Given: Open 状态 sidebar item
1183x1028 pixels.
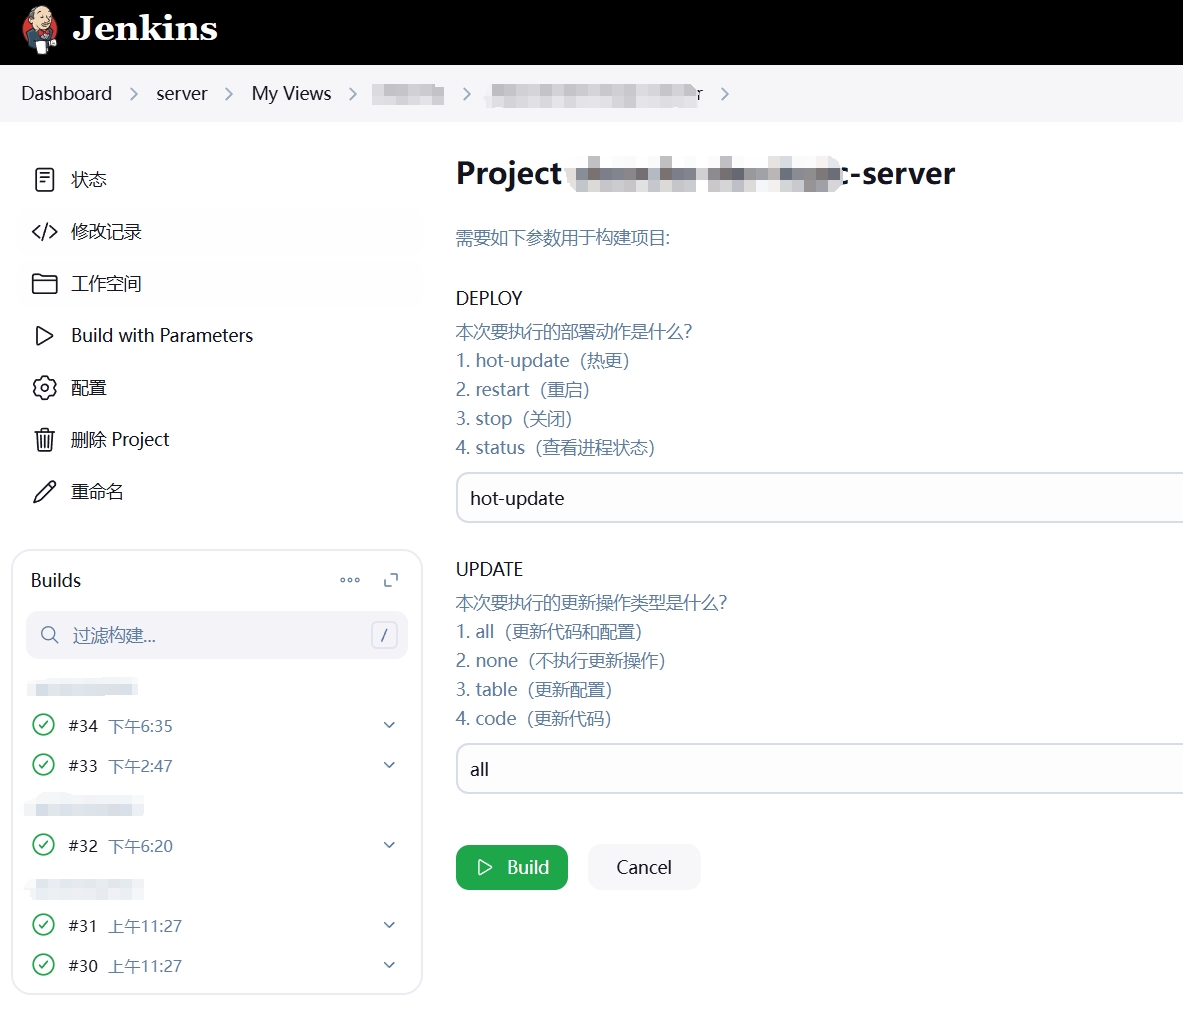Looking at the screenshot, I should click(x=89, y=180).
